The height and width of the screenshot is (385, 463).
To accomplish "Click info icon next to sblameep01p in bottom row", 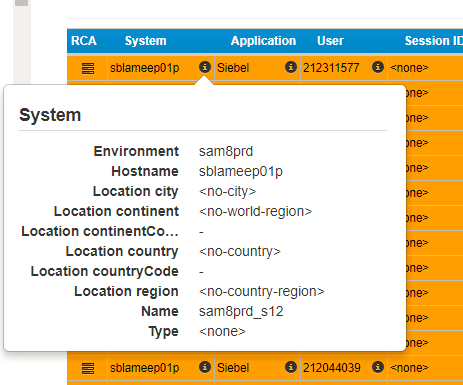I will pyautogui.click(x=205, y=367).
